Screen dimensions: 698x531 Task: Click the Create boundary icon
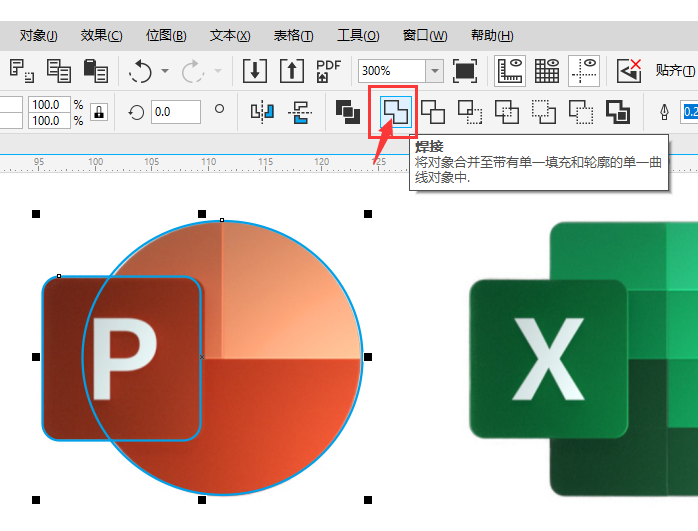[618, 112]
